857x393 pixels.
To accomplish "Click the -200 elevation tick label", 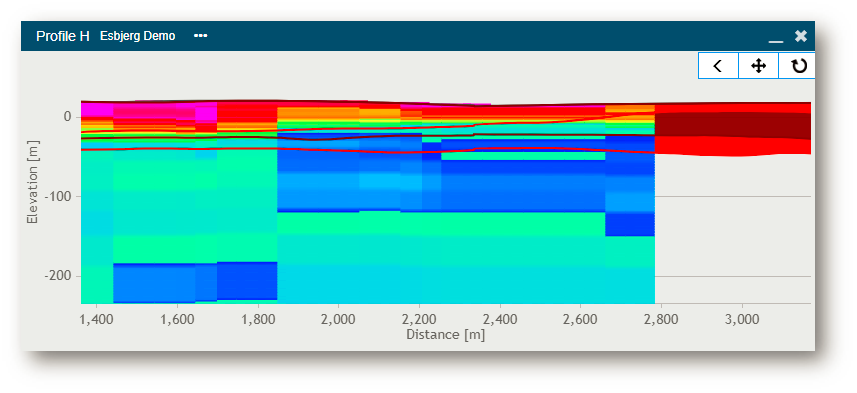I will pyautogui.click(x=57, y=276).
